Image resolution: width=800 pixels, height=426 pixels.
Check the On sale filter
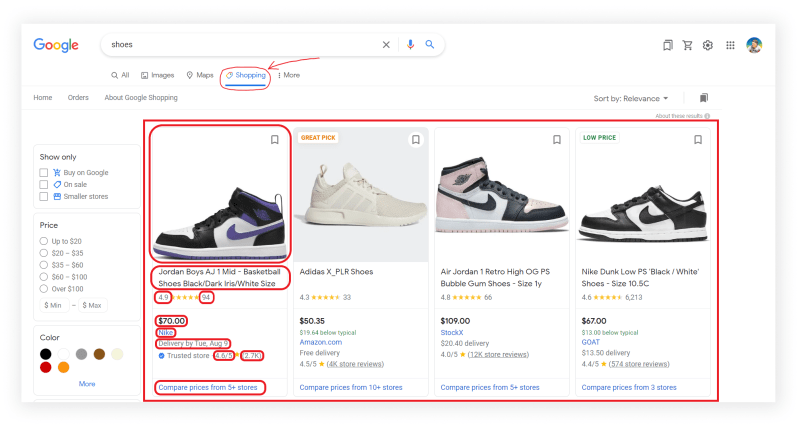(44, 184)
